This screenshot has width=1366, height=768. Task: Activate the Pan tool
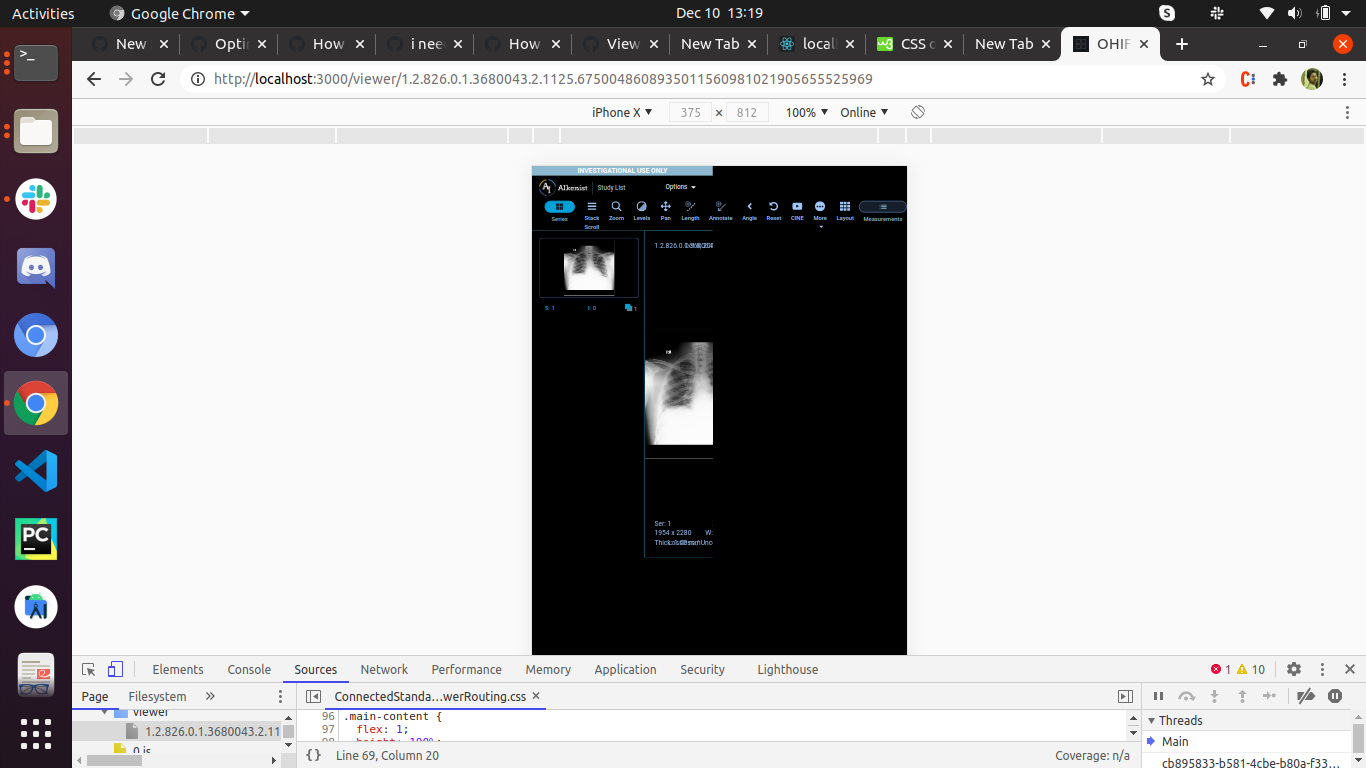[666, 209]
